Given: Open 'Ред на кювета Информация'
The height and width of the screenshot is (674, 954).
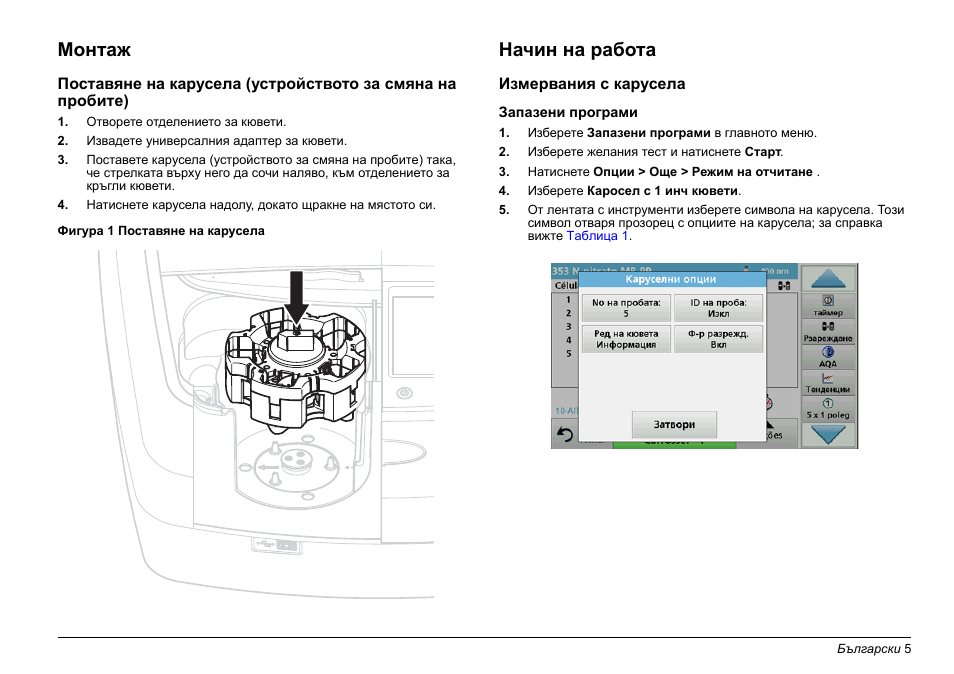Looking at the screenshot, I should coord(626,339).
